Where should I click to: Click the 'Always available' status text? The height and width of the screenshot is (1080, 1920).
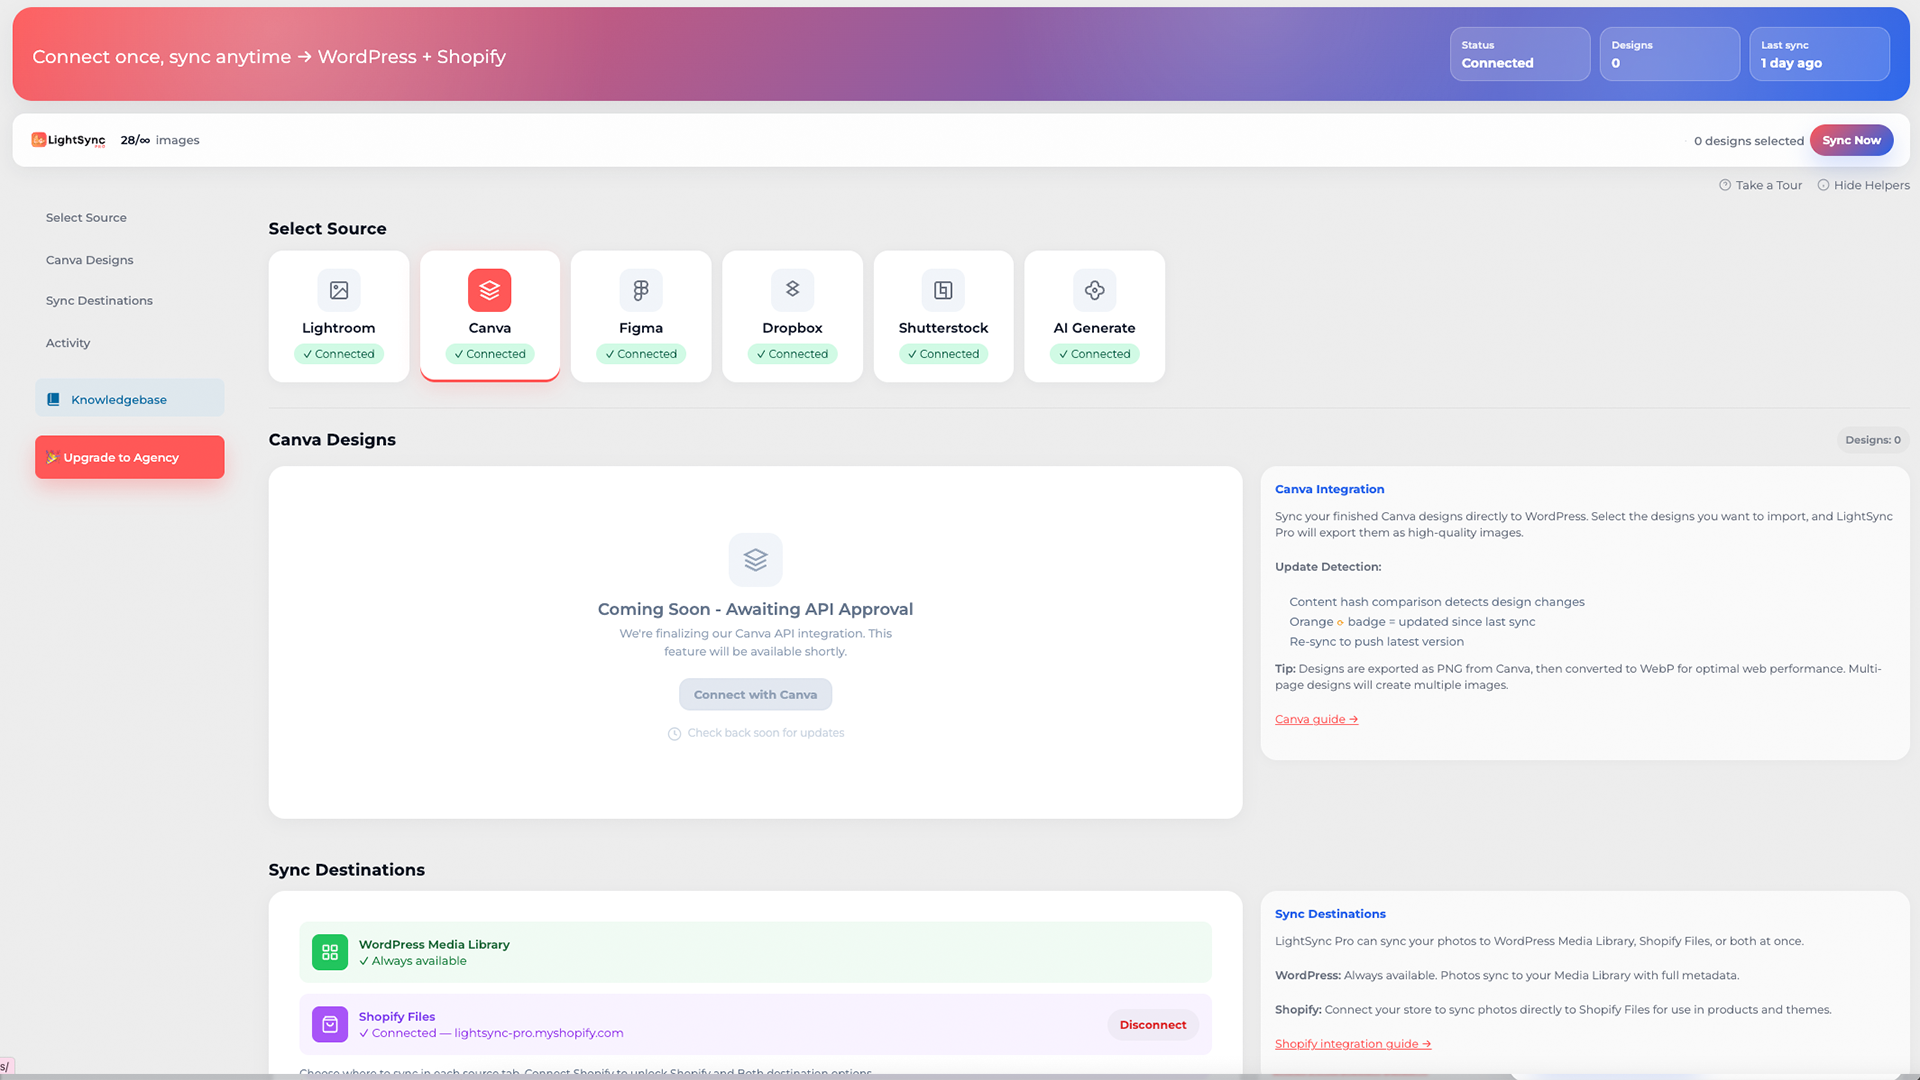413,961
